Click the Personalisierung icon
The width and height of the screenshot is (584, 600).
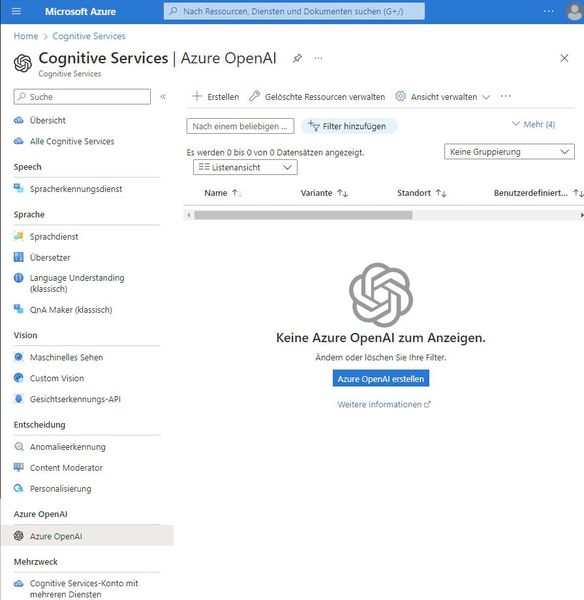pyautogui.click(x=18, y=488)
